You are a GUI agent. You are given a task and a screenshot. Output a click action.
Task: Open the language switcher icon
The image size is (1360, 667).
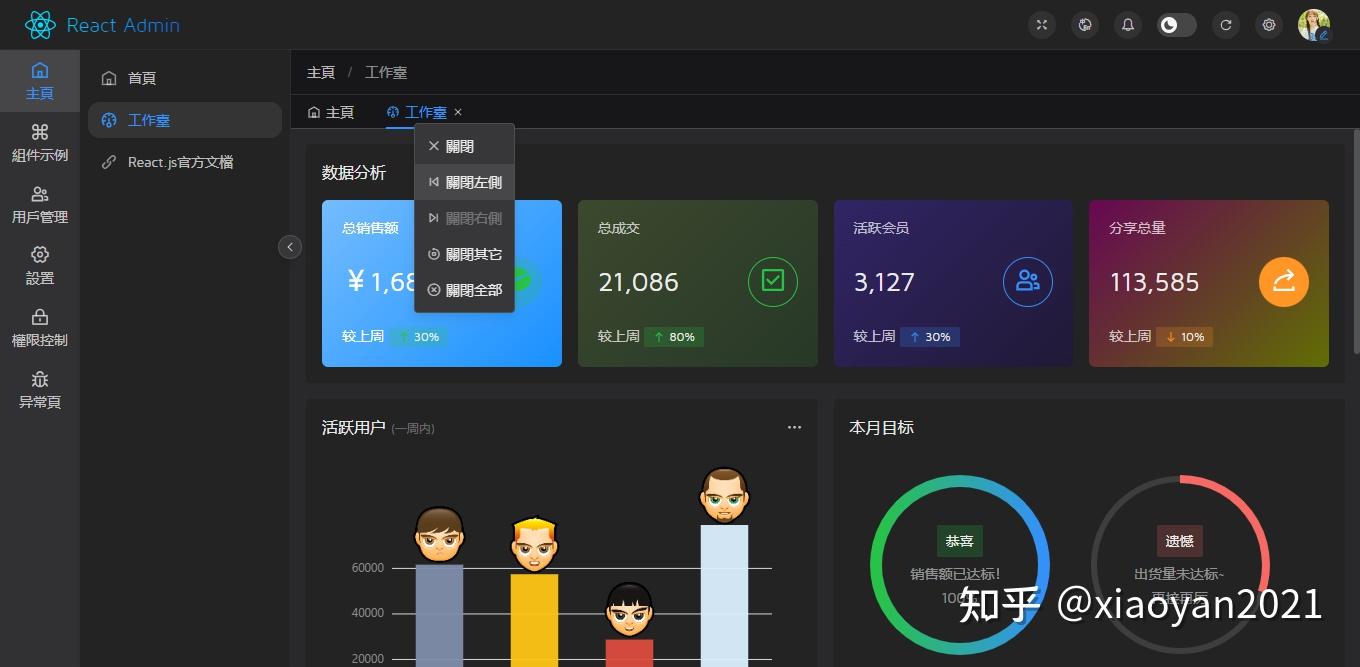point(1085,24)
